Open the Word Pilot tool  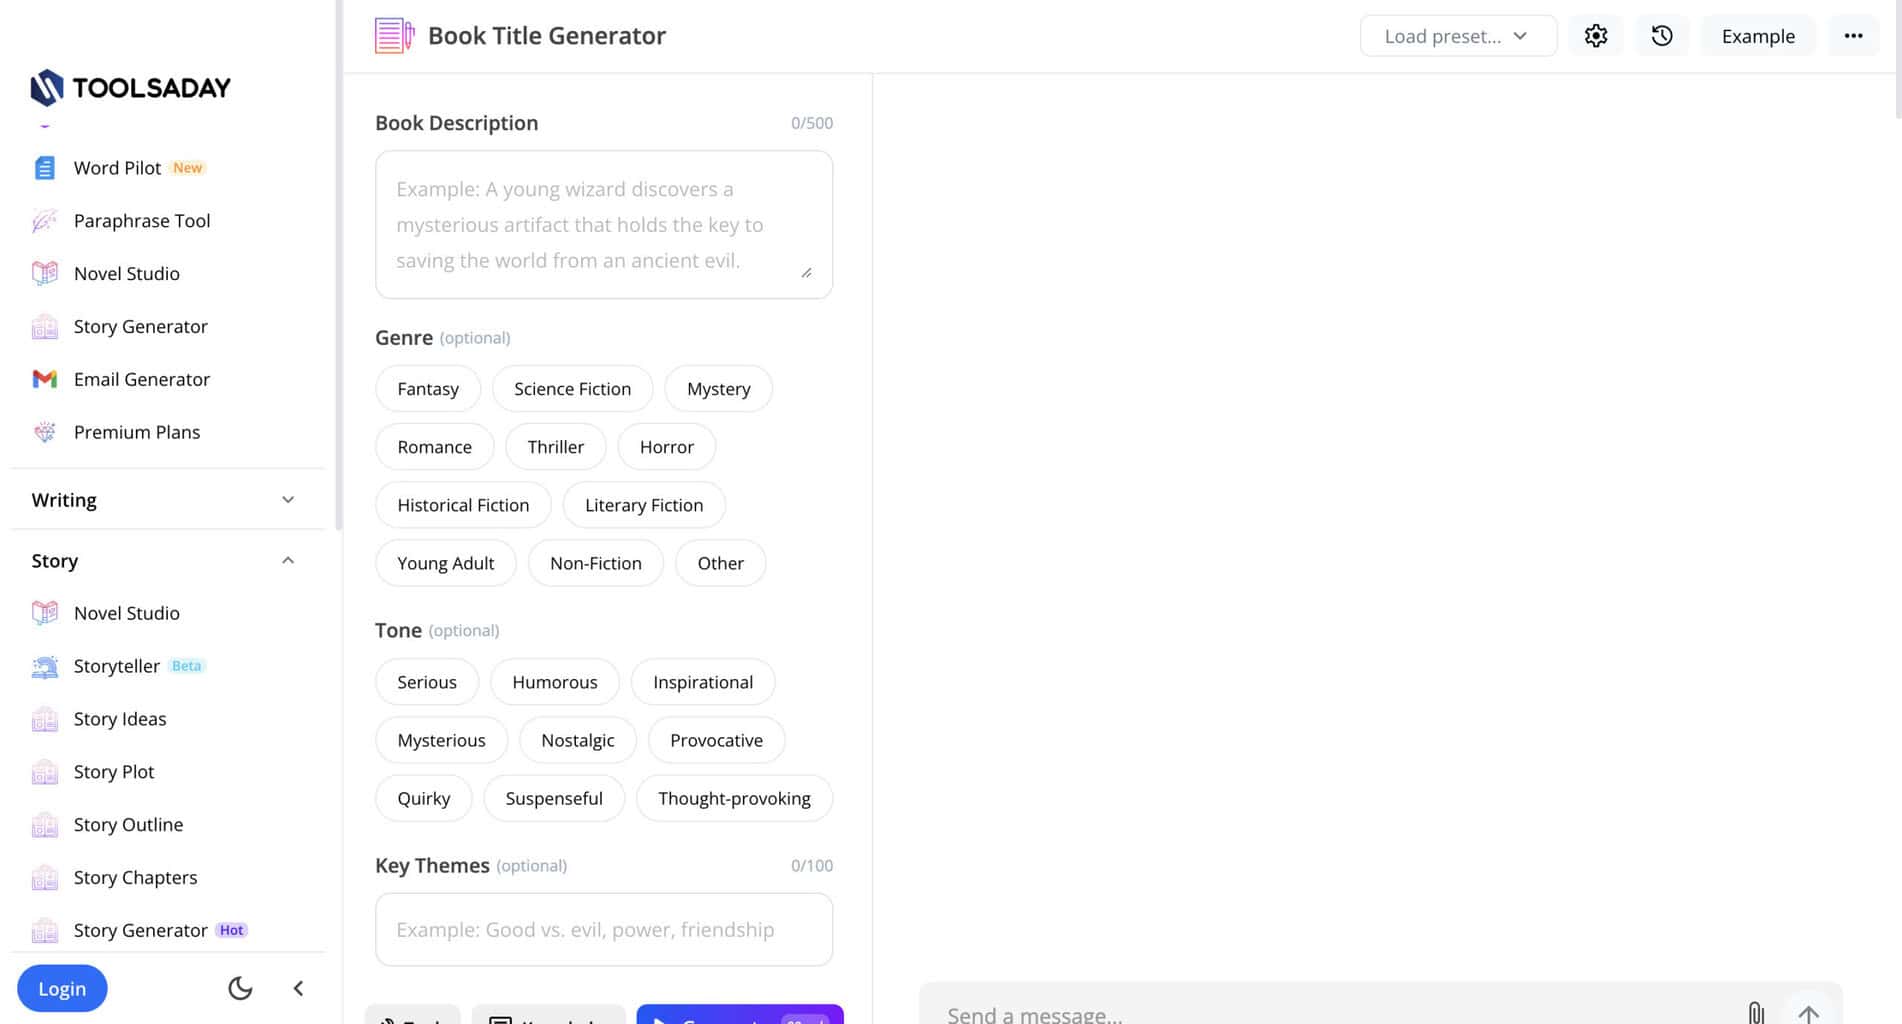click(116, 167)
